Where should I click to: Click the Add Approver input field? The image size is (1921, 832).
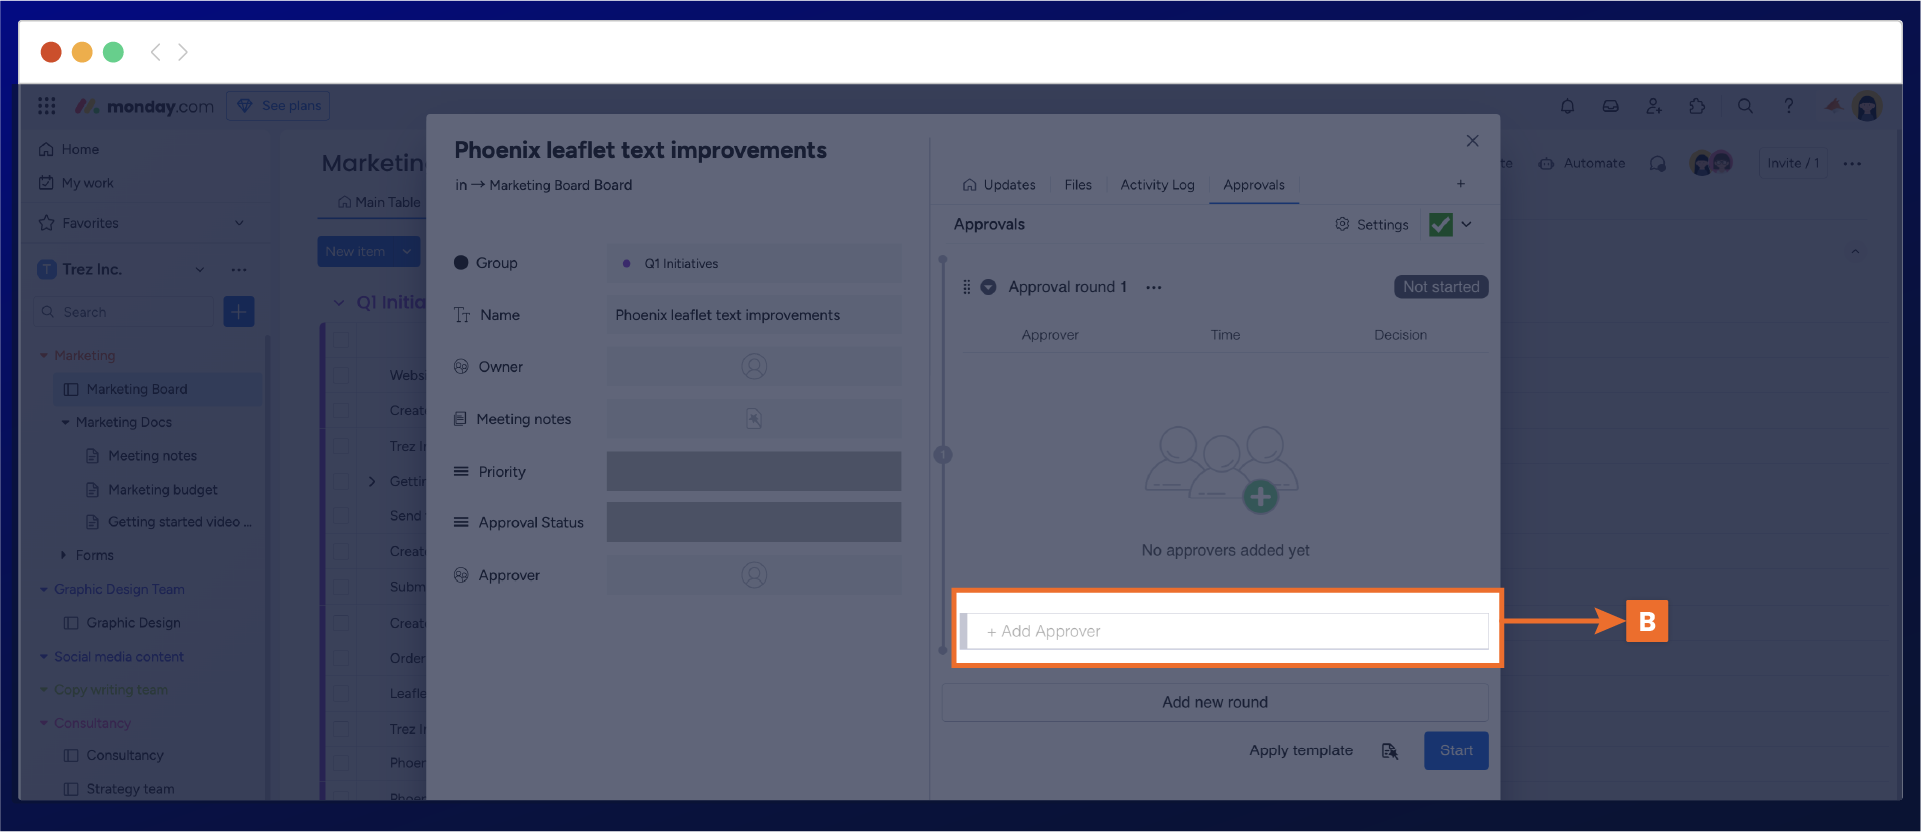coord(1227,632)
